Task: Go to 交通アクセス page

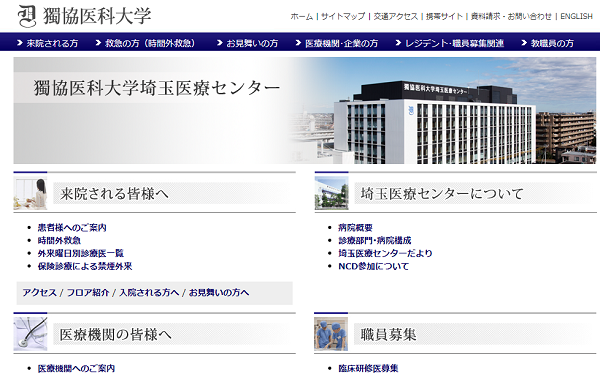Action: 396,16
